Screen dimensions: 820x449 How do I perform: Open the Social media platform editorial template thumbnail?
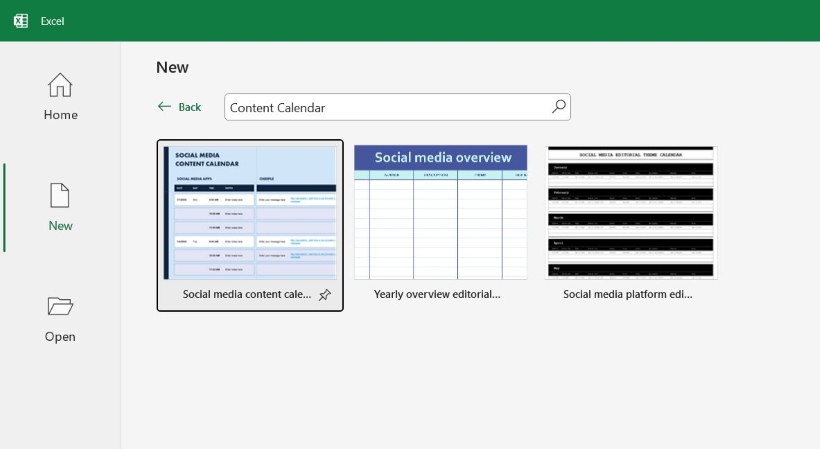point(631,212)
